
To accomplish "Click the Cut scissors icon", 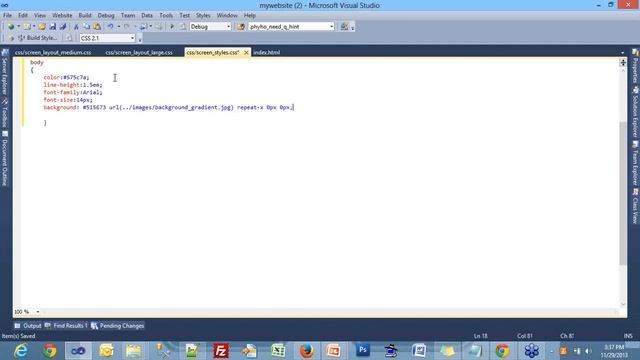I will pyautogui.click(x=76, y=27).
